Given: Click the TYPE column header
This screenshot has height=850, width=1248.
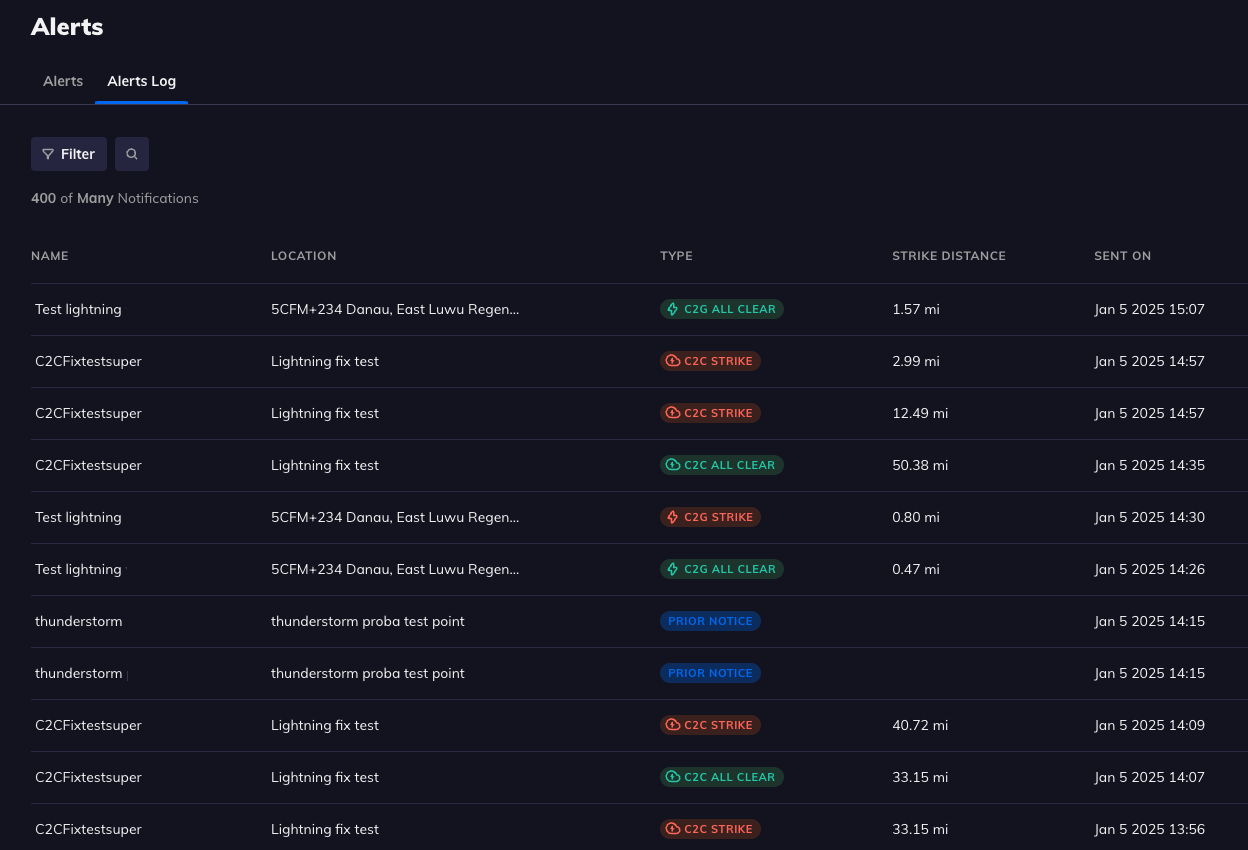Looking at the screenshot, I should click(x=676, y=256).
